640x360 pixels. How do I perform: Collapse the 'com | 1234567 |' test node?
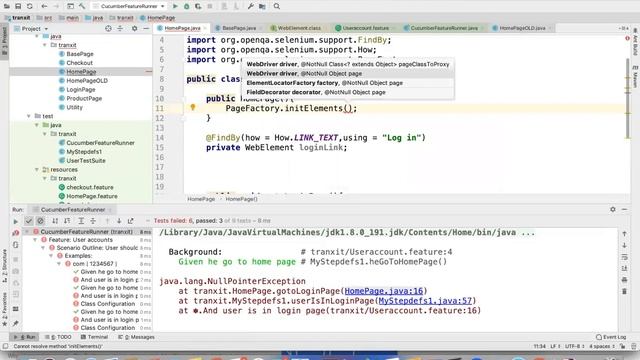point(59,264)
